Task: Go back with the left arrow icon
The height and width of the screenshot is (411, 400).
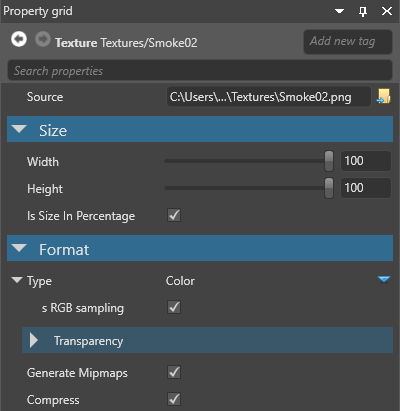Action: [19, 39]
